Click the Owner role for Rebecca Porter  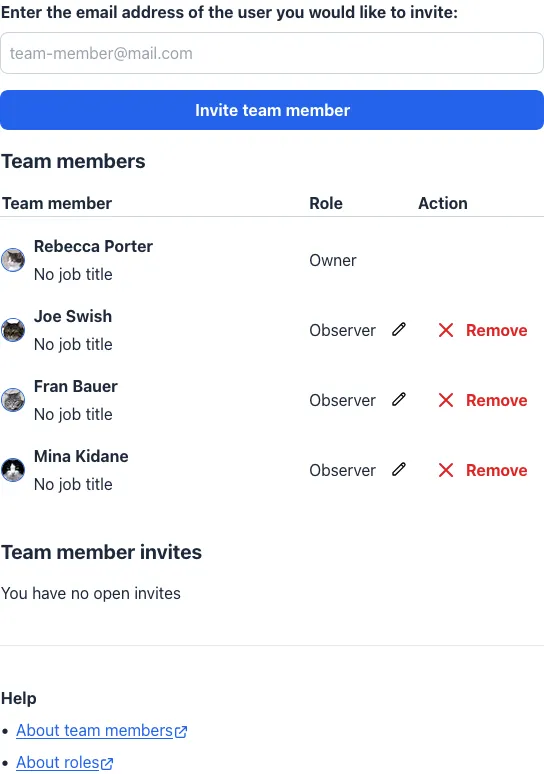333,261
